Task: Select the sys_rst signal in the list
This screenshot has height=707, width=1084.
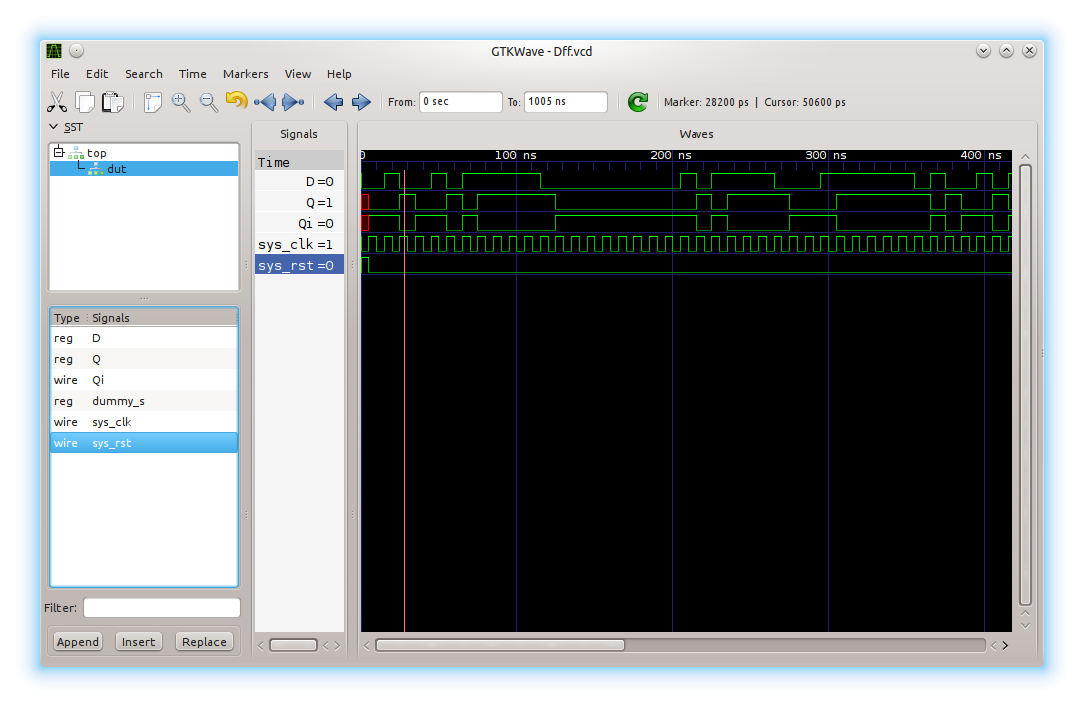Action: pyautogui.click(x=144, y=443)
